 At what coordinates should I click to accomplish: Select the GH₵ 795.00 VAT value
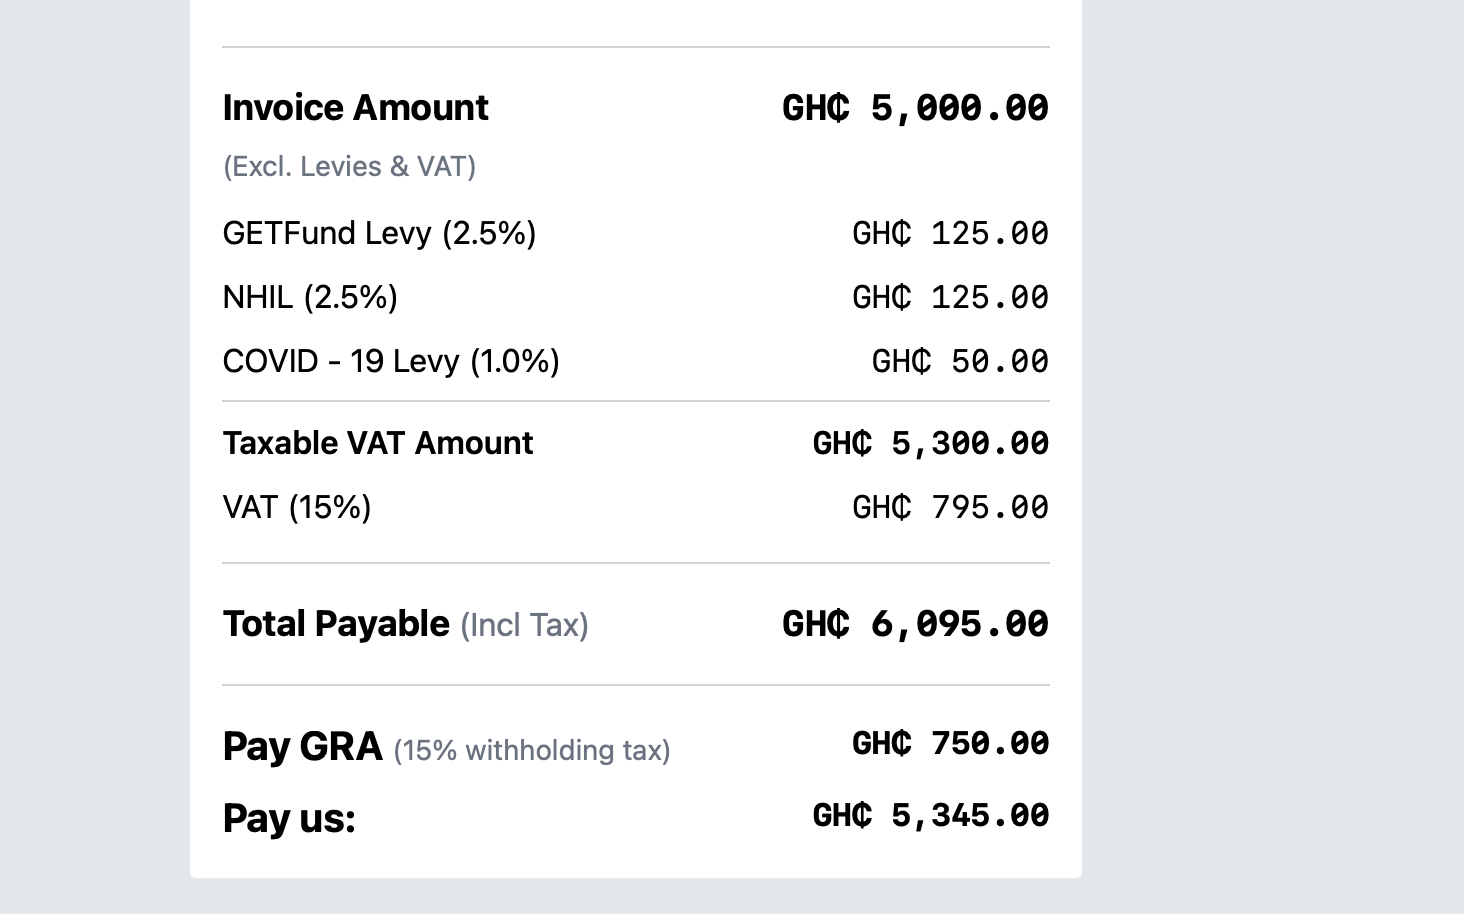coord(950,508)
